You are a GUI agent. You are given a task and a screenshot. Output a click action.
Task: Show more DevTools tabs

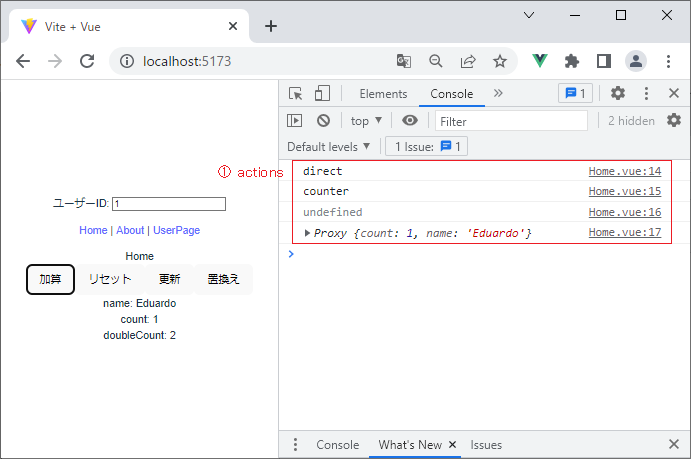[498, 93]
